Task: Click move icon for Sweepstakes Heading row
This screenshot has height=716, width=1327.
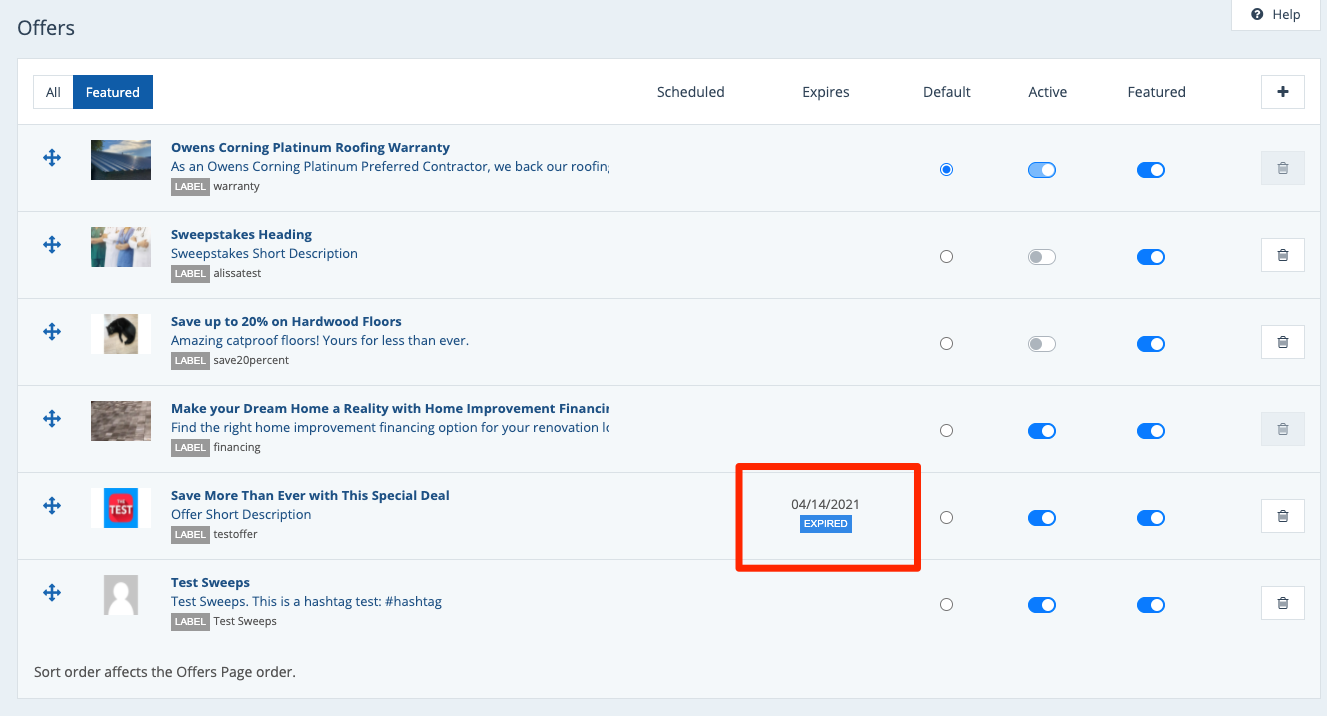Action: tap(52, 245)
